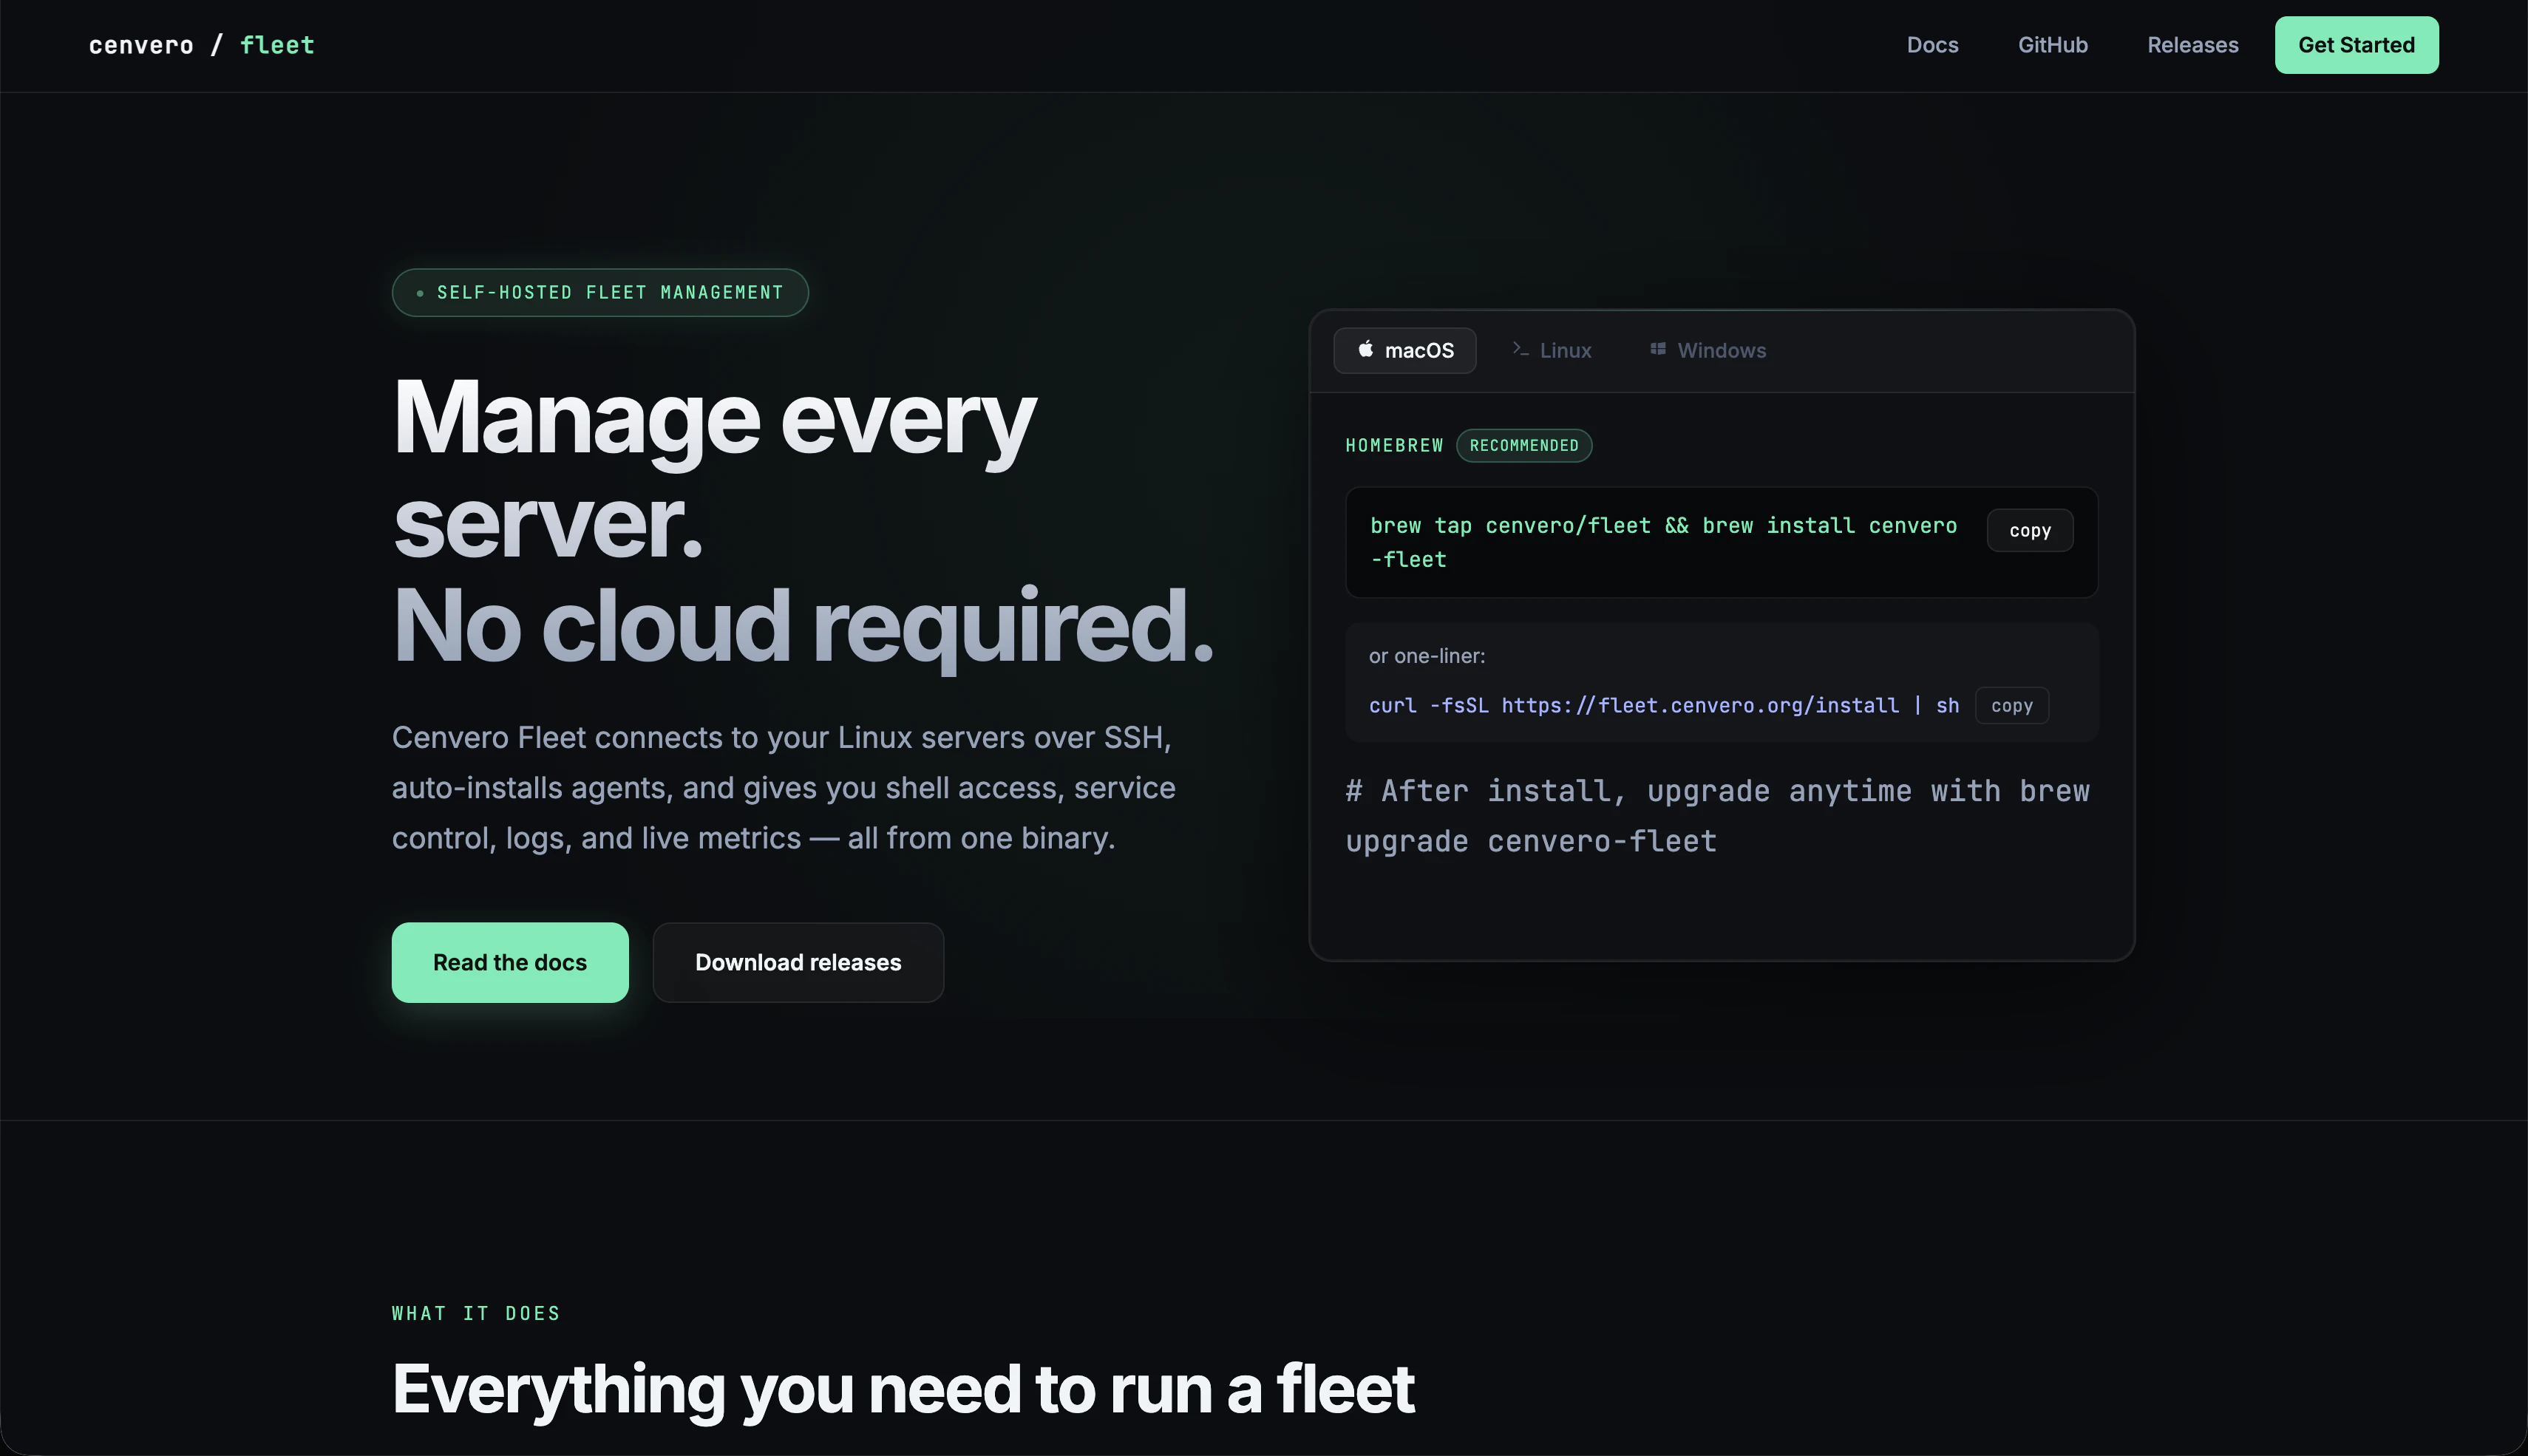Click the SELF-HOSTED FLEET MANAGEMENT badge

pos(599,292)
